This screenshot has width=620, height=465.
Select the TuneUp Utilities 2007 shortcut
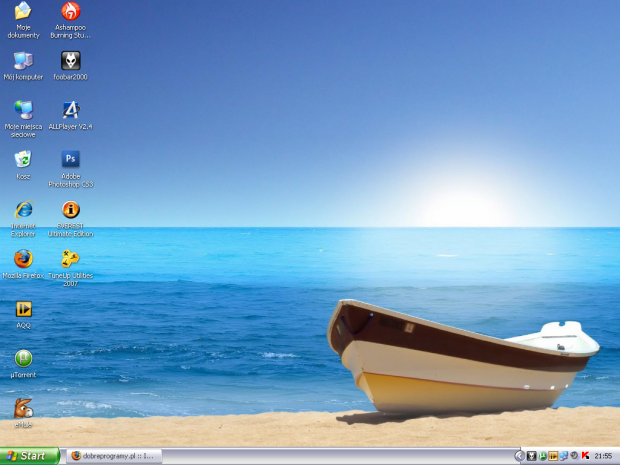pyautogui.click(x=71, y=258)
